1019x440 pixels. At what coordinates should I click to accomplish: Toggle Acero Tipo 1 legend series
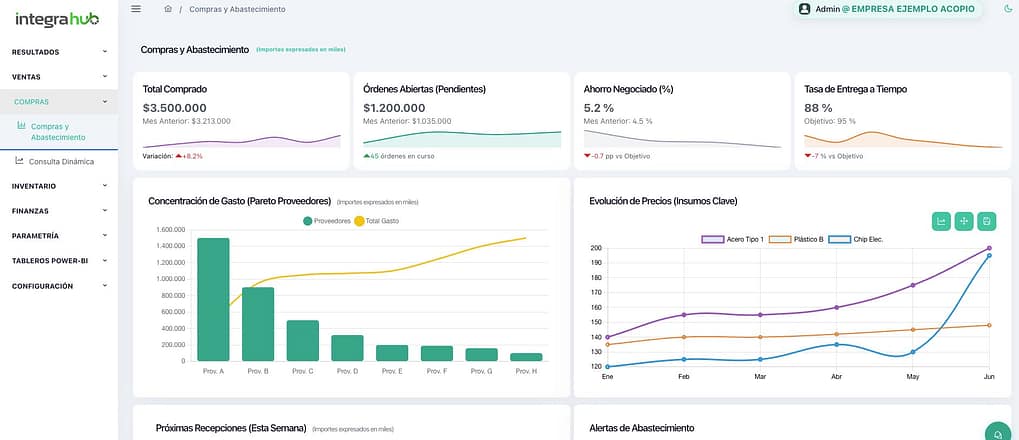734,239
